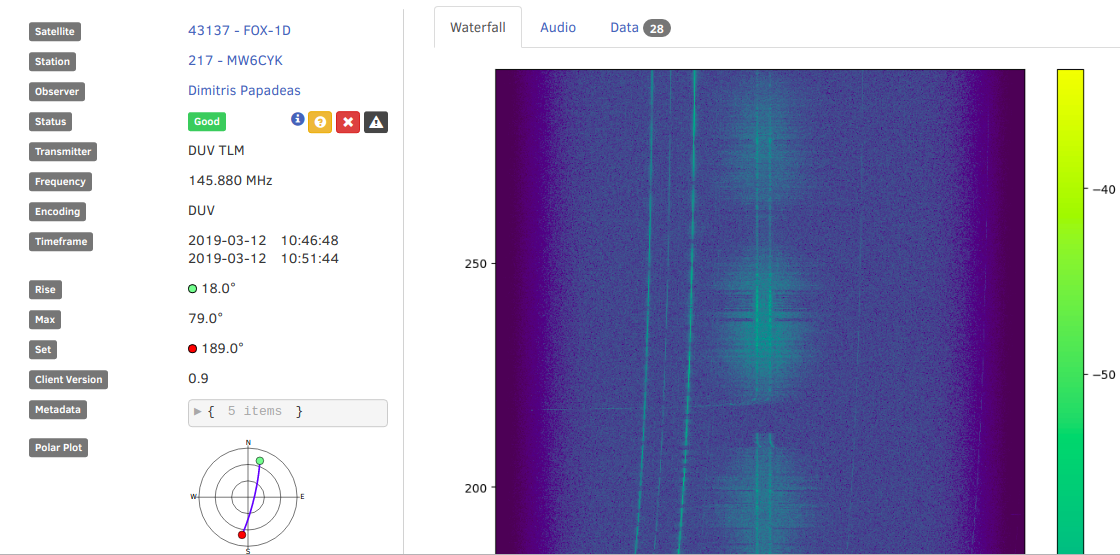
Task: Click the Polar Plot label
Action: [x=59, y=448]
